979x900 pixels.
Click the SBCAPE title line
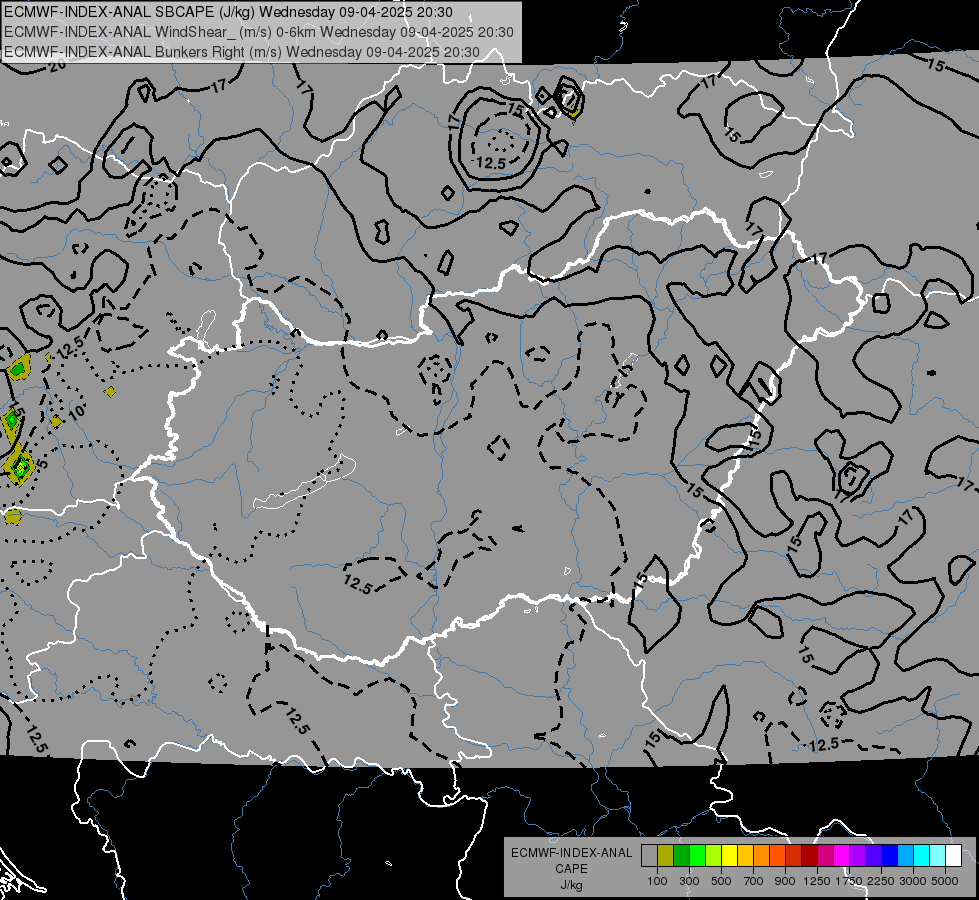229,12
